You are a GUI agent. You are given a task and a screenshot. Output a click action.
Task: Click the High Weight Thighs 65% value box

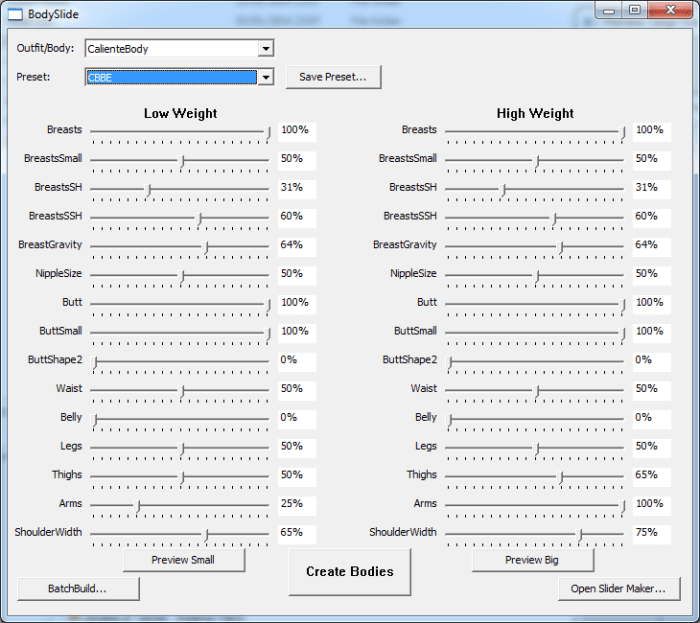[652, 477]
